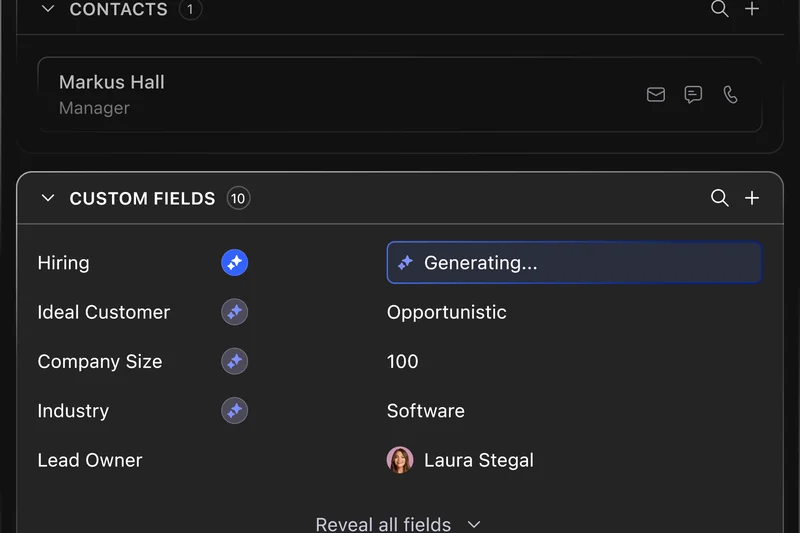Collapse the Contacts section chevron

(x=47, y=9)
